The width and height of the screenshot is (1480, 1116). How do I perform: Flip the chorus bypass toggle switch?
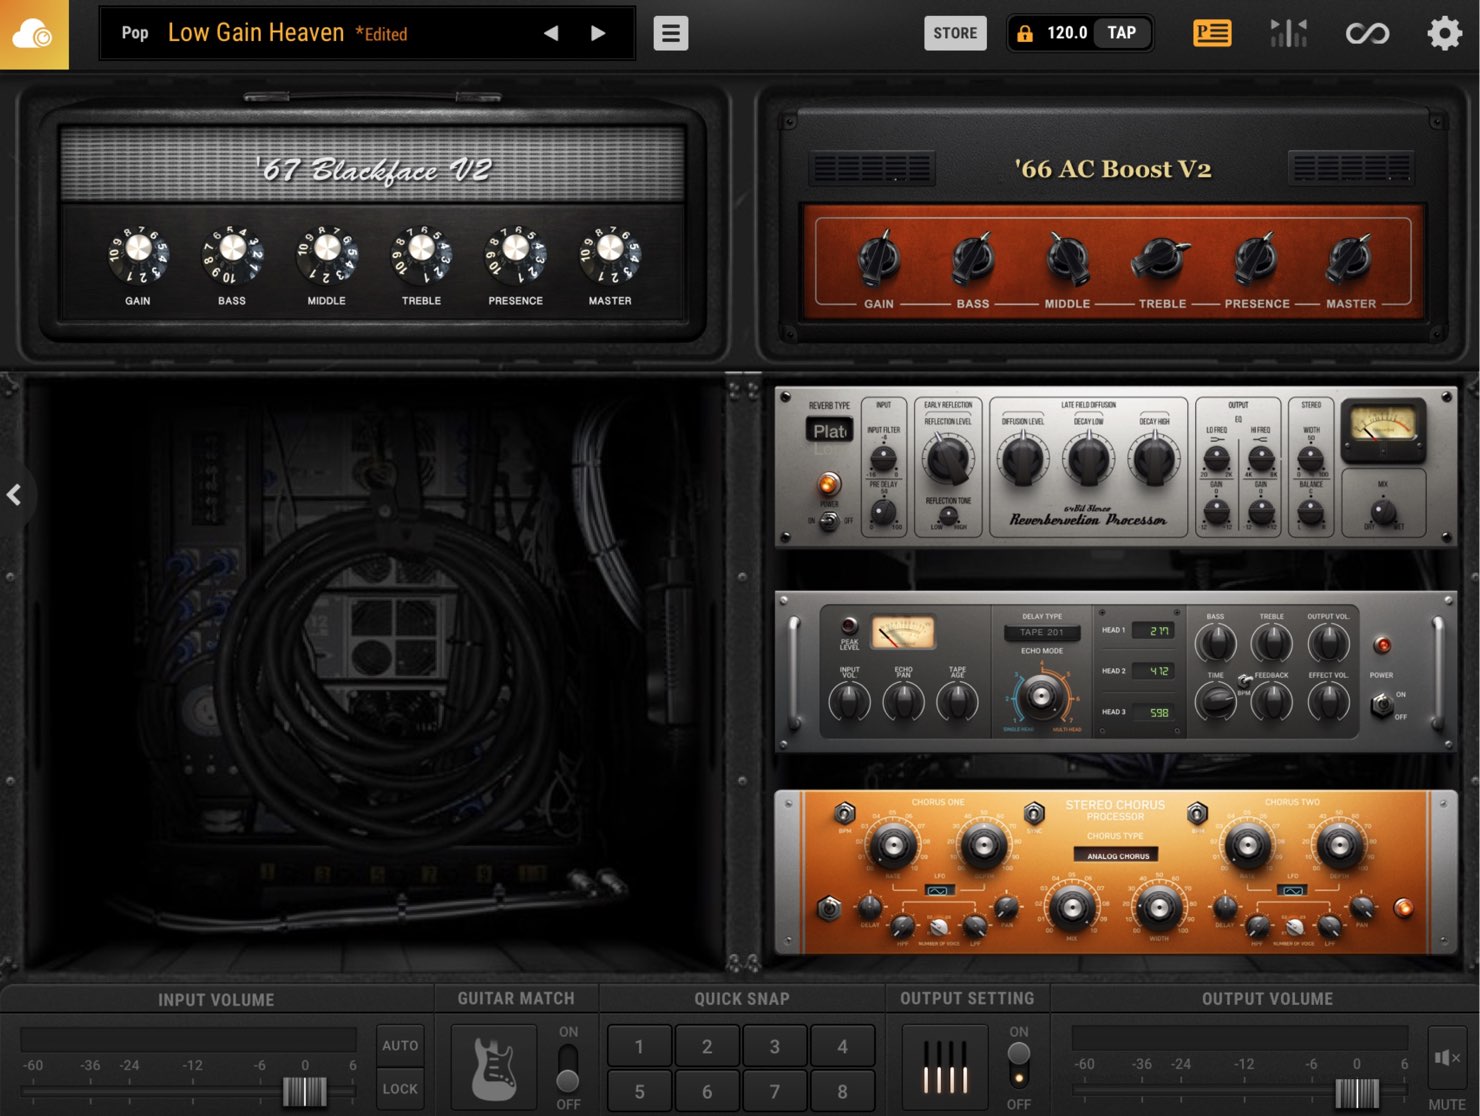(828, 909)
